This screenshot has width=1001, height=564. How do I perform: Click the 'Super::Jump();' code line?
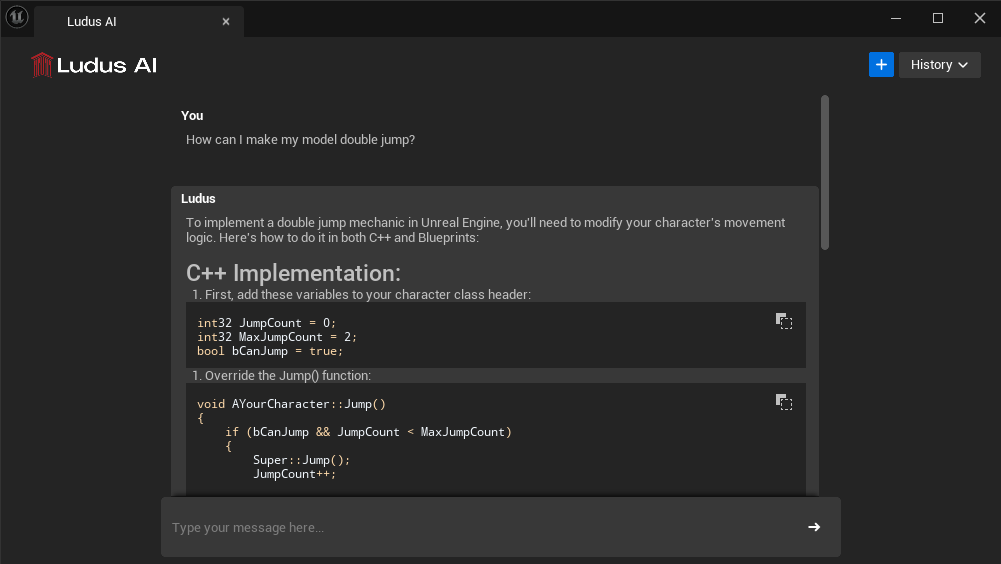[x=301, y=460]
